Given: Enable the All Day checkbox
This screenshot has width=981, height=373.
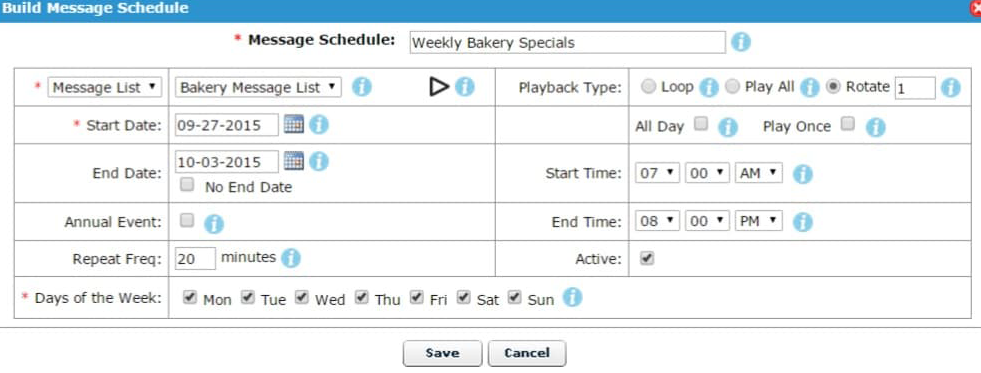Looking at the screenshot, I should (701, 124).
